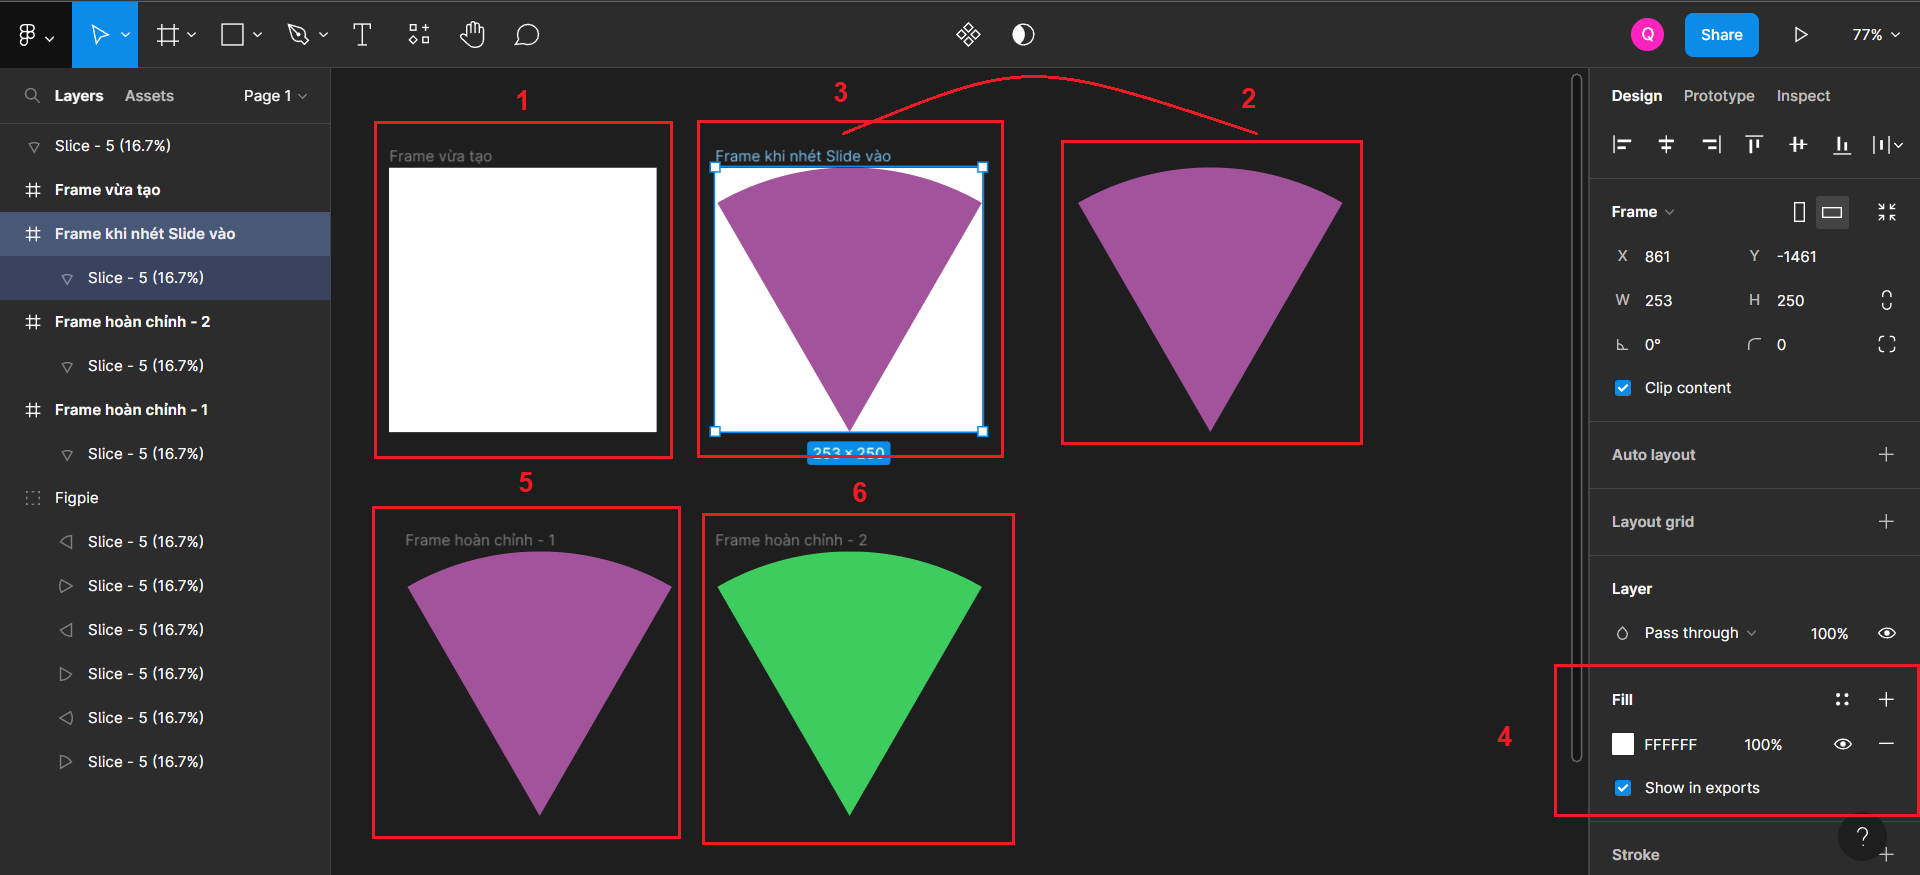Open Pass through blend mode dropdown

click(x=1699, y=633)
